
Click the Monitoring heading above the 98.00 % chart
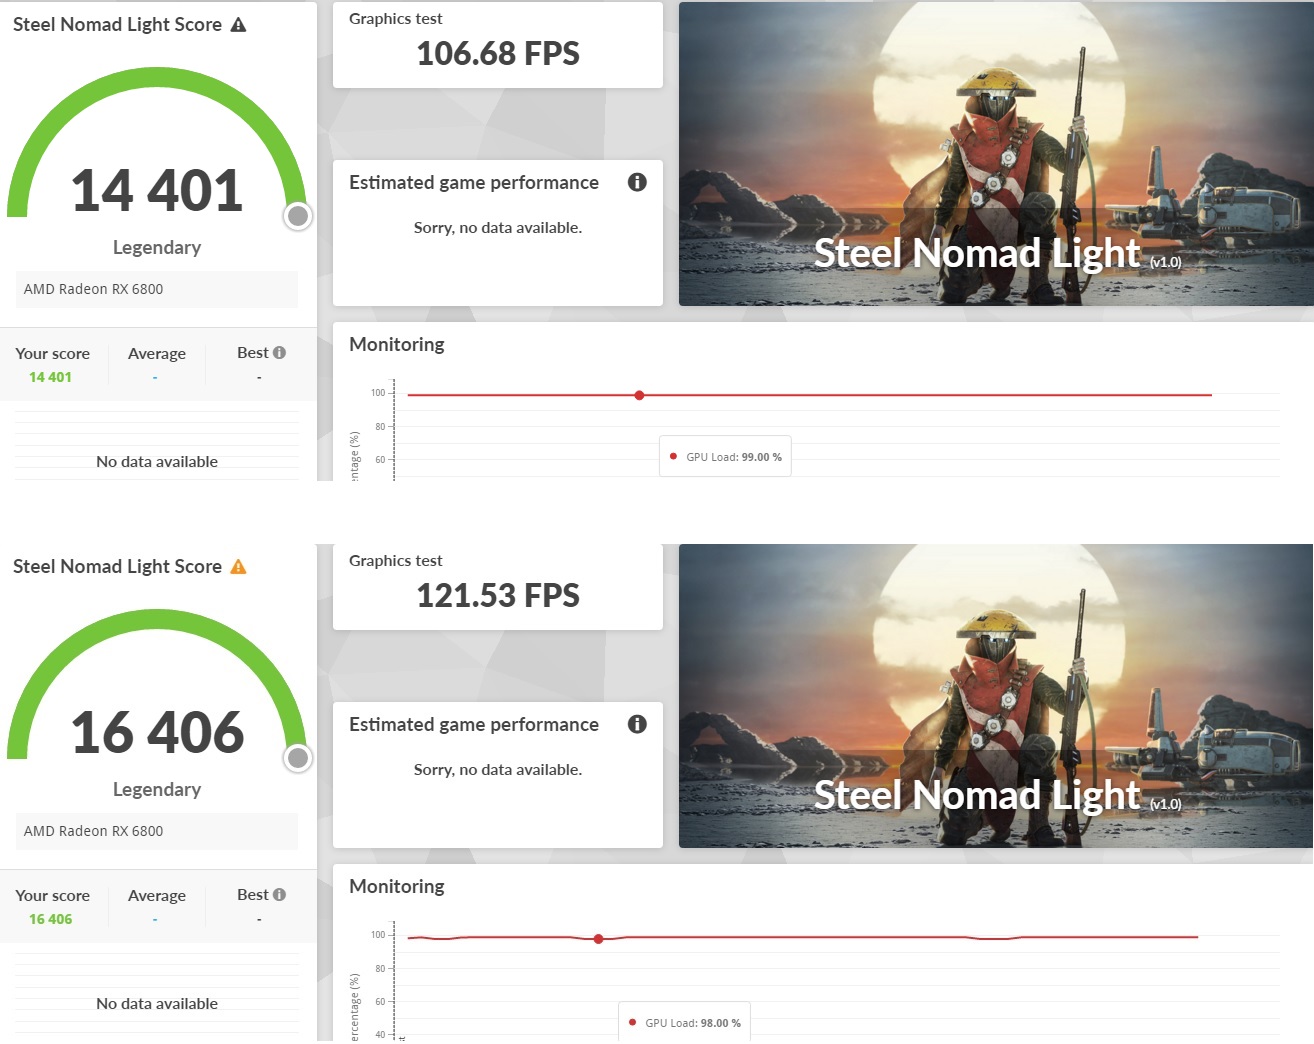397,886
